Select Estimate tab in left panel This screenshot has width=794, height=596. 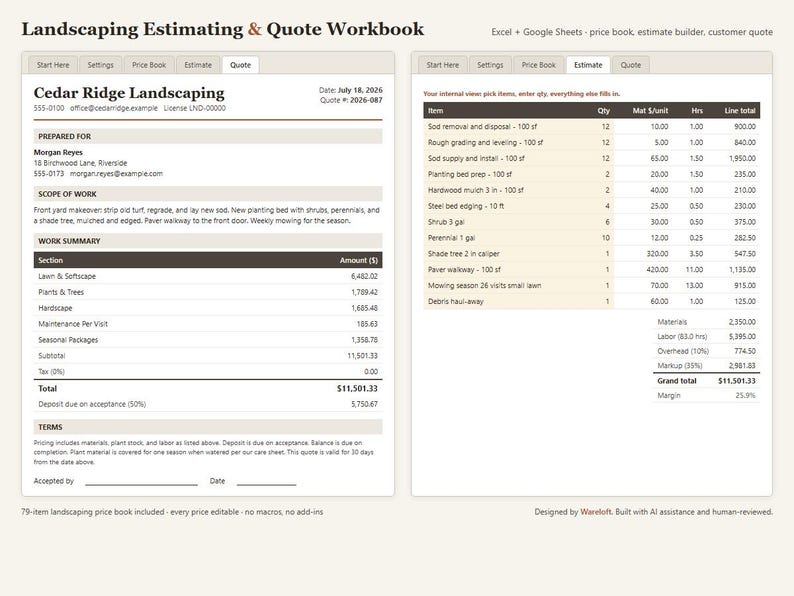[x=198, y=65]
